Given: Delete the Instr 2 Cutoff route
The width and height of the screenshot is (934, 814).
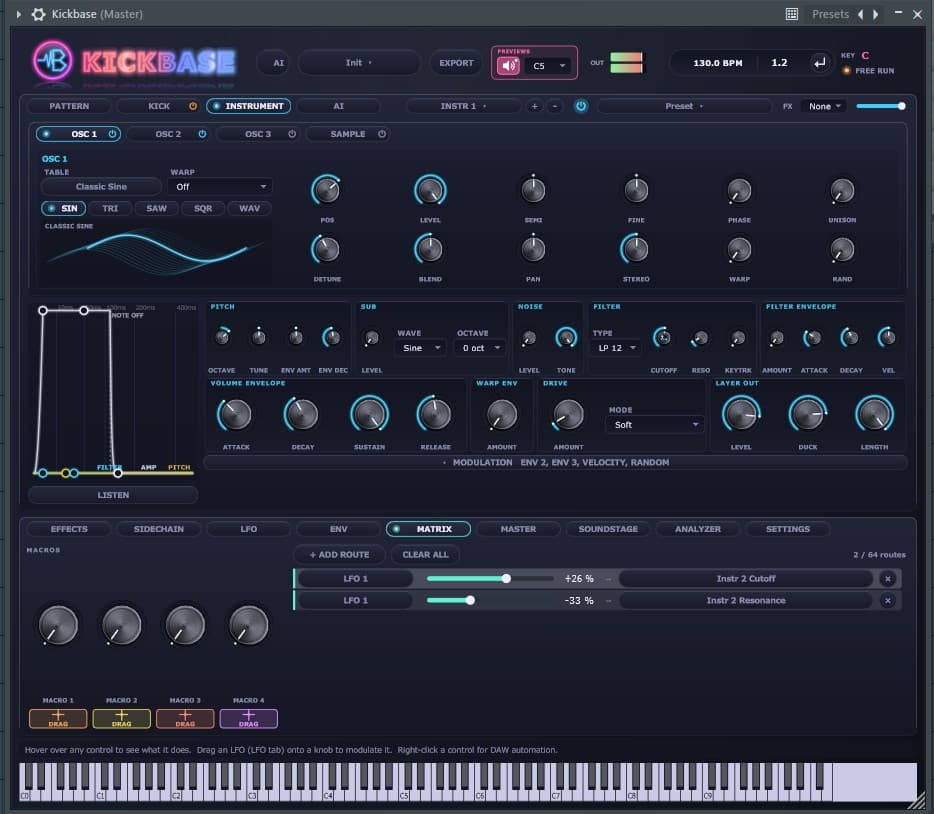Looking at the screenshot, I should tap(888, 578).
